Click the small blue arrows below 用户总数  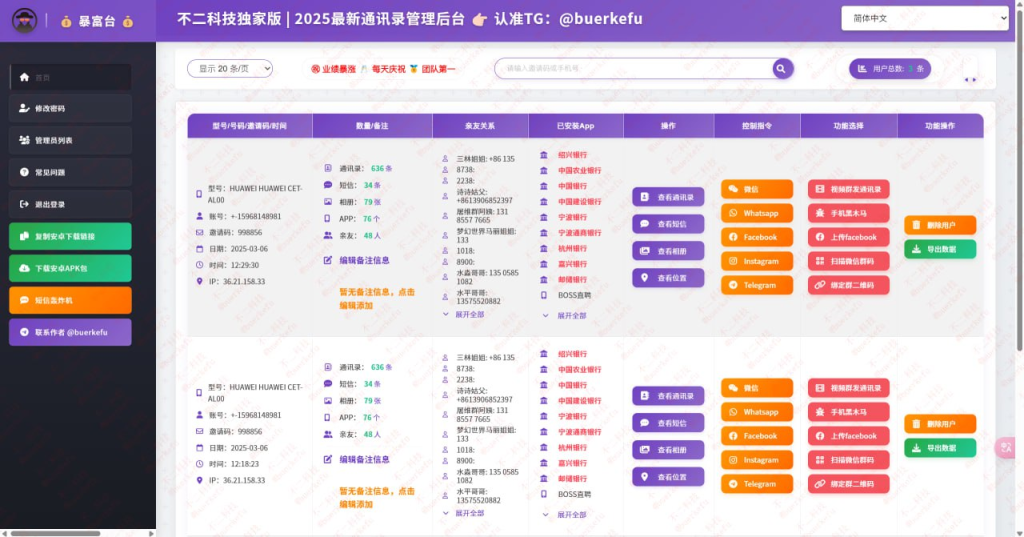point(970,80)
